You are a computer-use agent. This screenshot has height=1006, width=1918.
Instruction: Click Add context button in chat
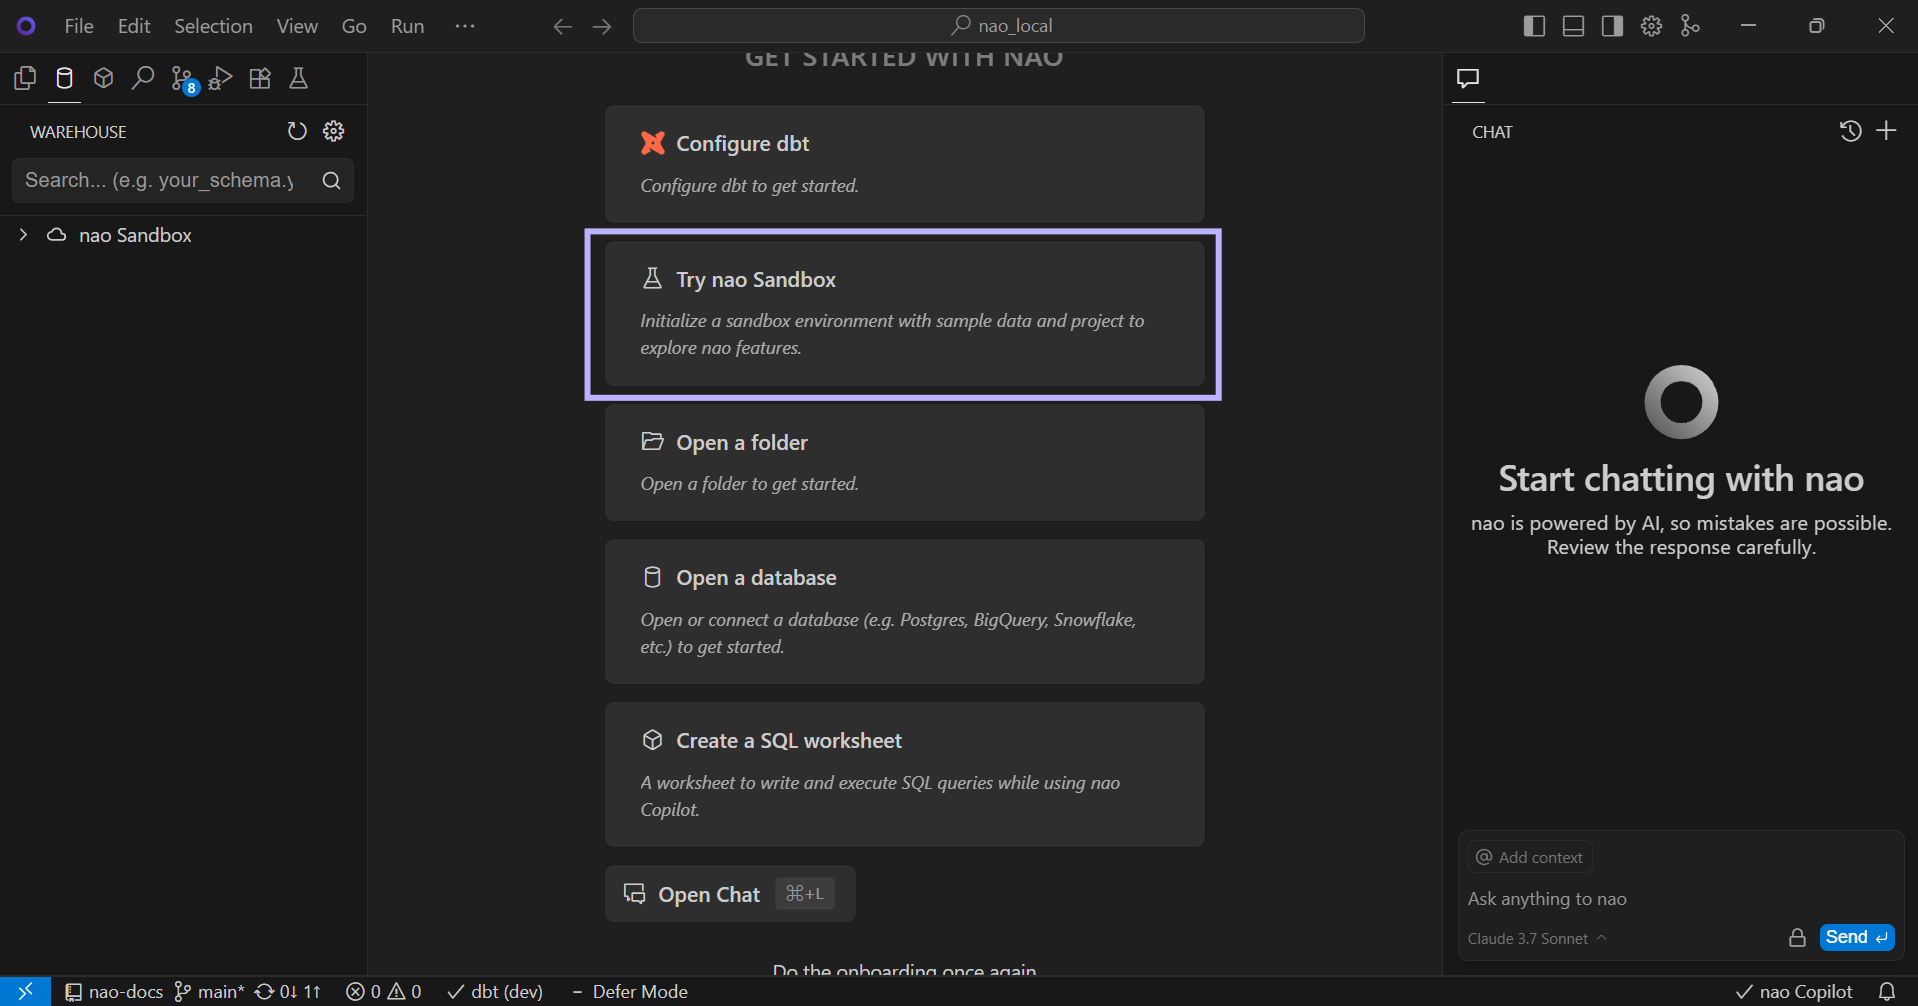[1530, 857]
